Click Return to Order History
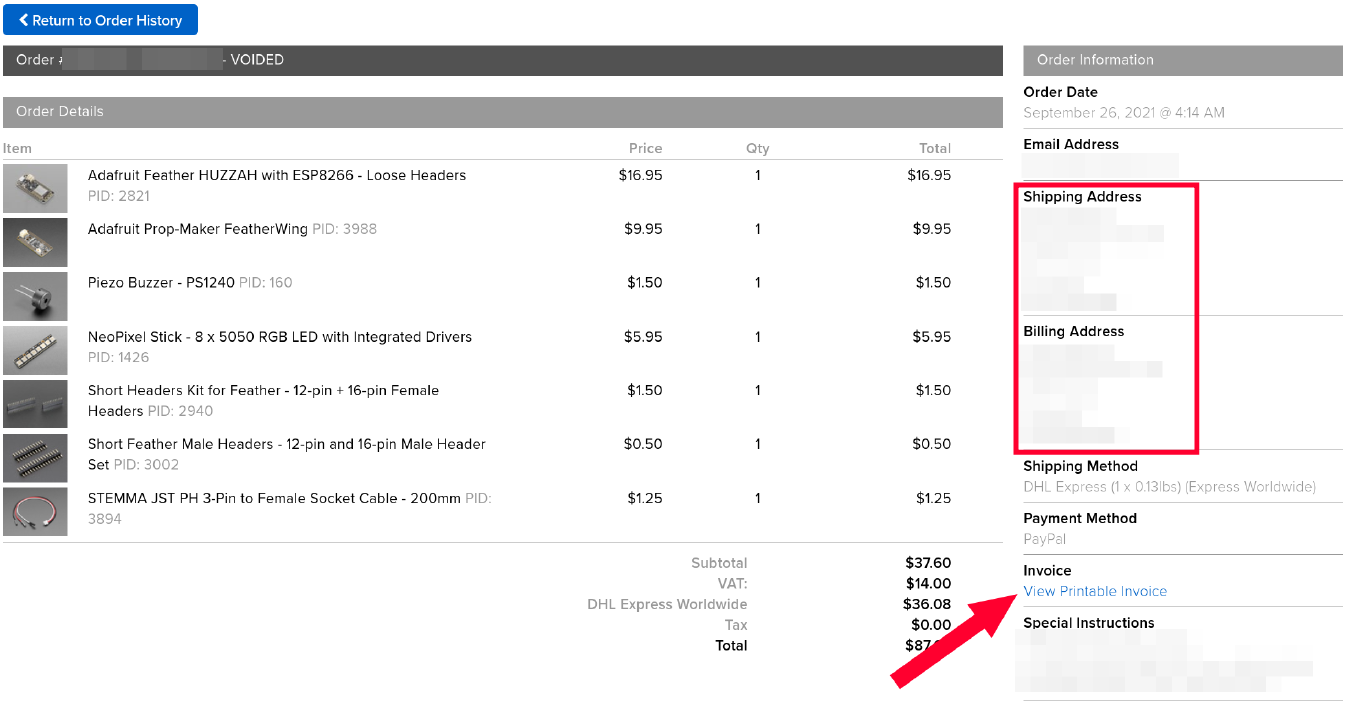Screen dimensions: 1366x715 tap(100, 19)
